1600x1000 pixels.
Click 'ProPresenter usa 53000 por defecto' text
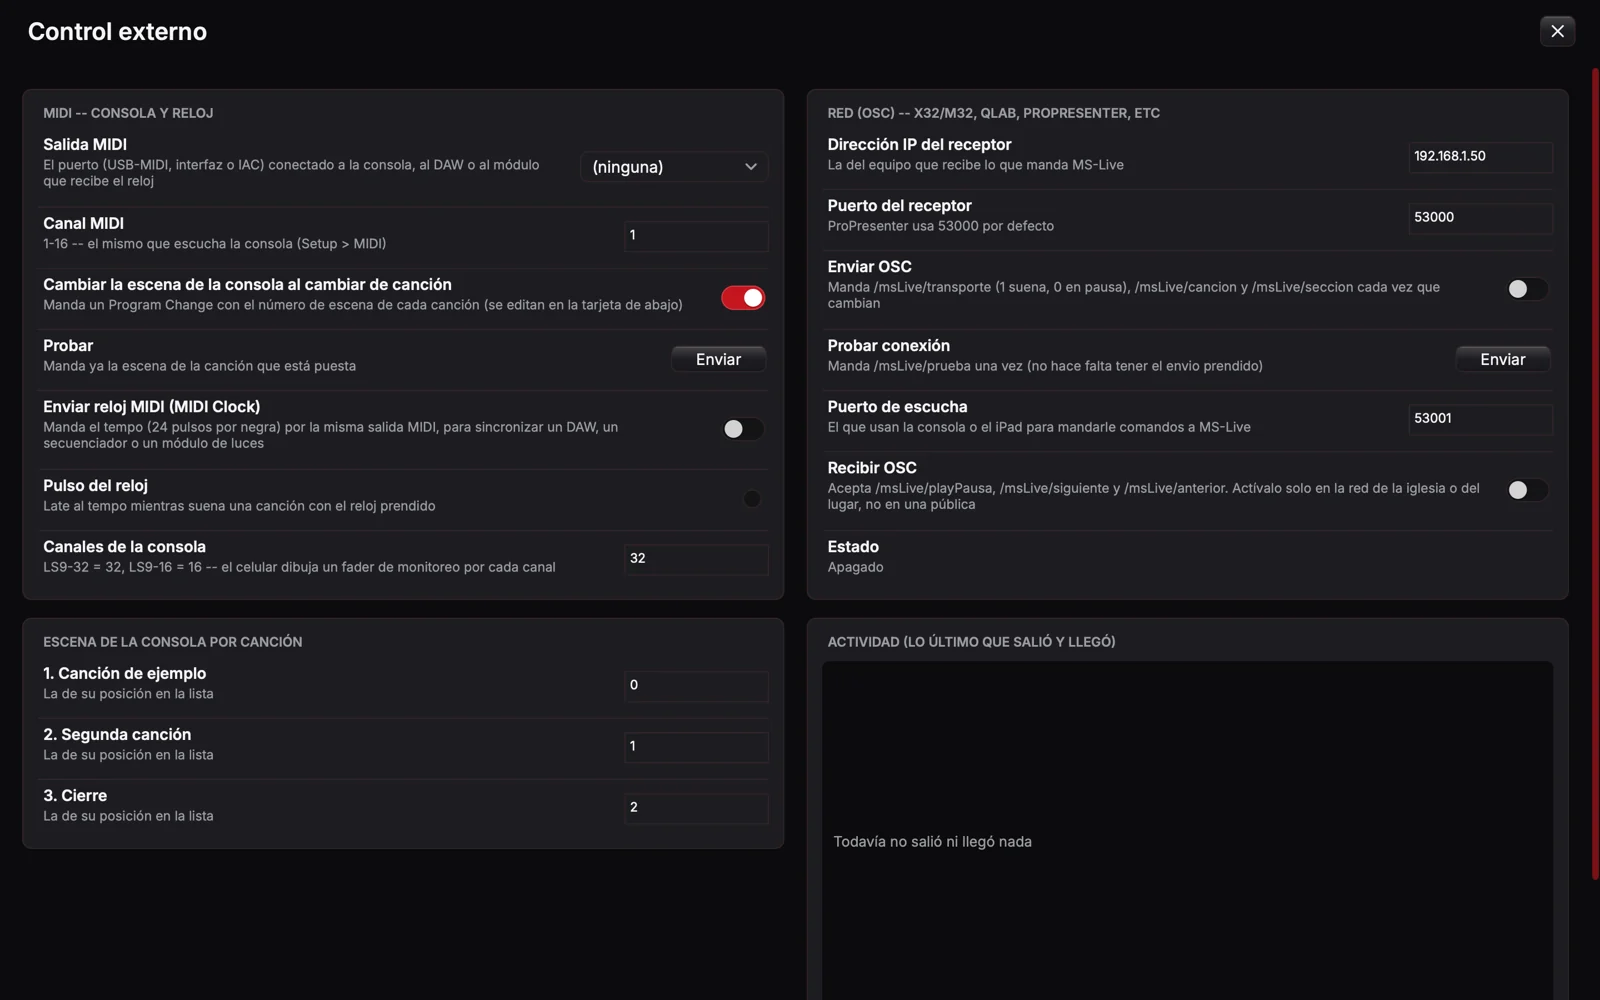pyautogui.click(x=940, y=226)
